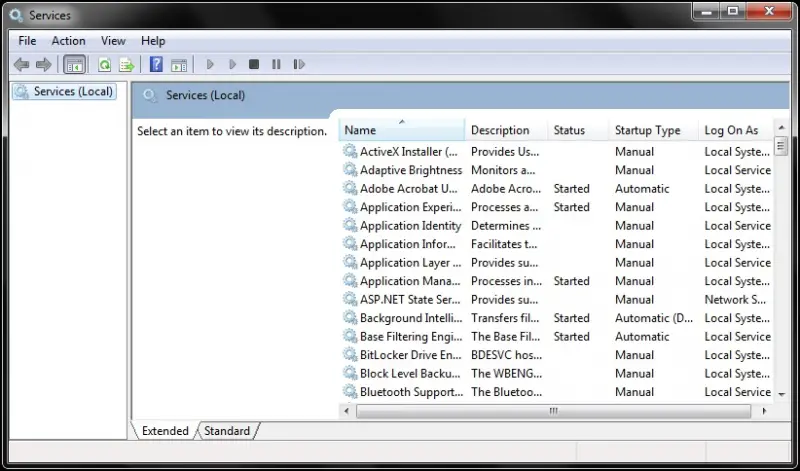
Task: Click horizontal scrollbar right arrow
Action: coord(764,411)
